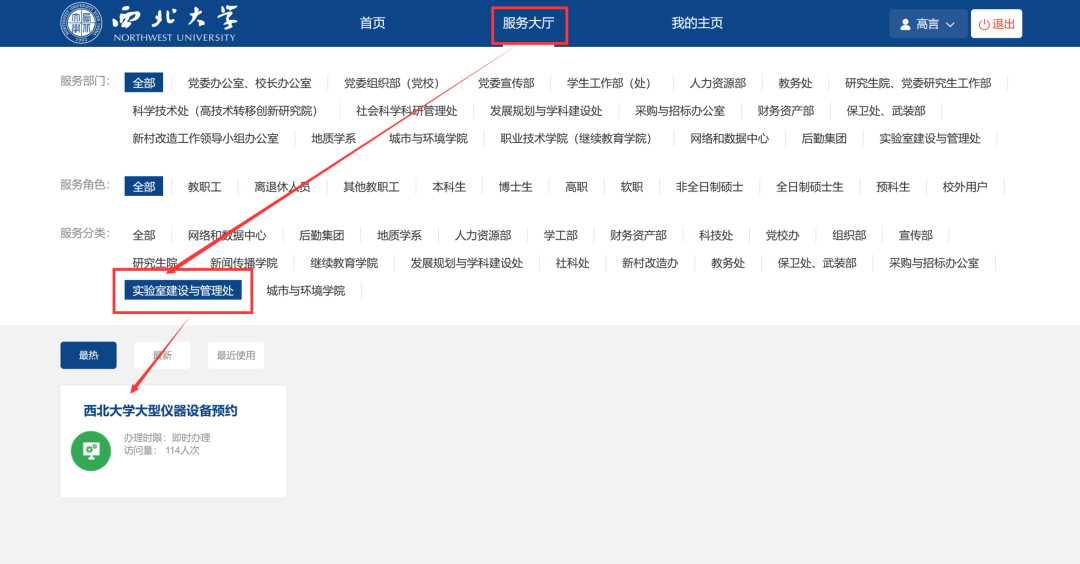Filter role by 预科生
This screenshot has height=564, width=1080.
coord(893,187)
